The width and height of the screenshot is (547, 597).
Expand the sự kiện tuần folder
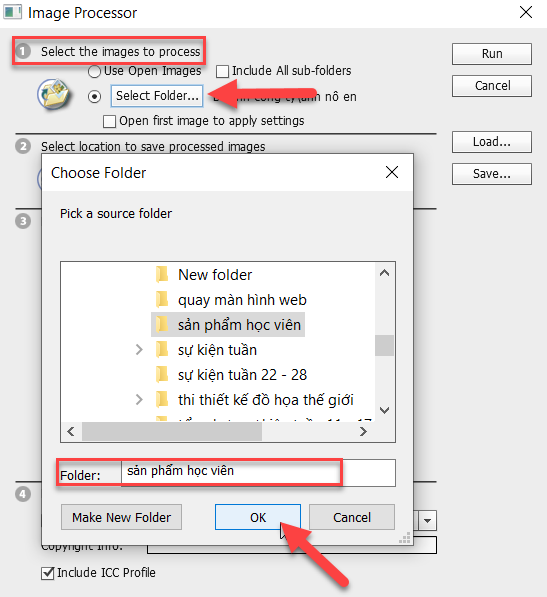tap(139, 350)
